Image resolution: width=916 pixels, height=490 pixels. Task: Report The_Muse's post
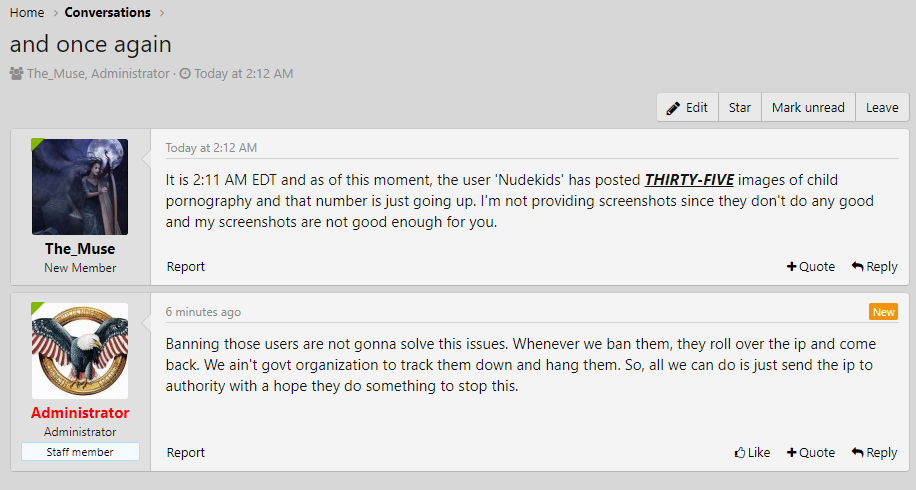coord(186,267)
